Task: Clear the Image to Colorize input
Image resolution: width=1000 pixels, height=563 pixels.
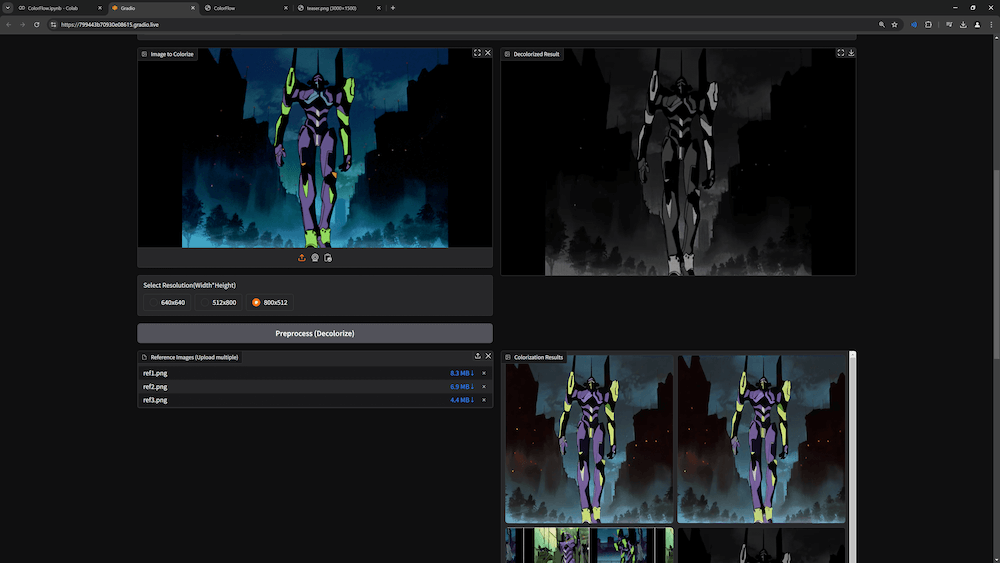Action: (x=488, y=53)
